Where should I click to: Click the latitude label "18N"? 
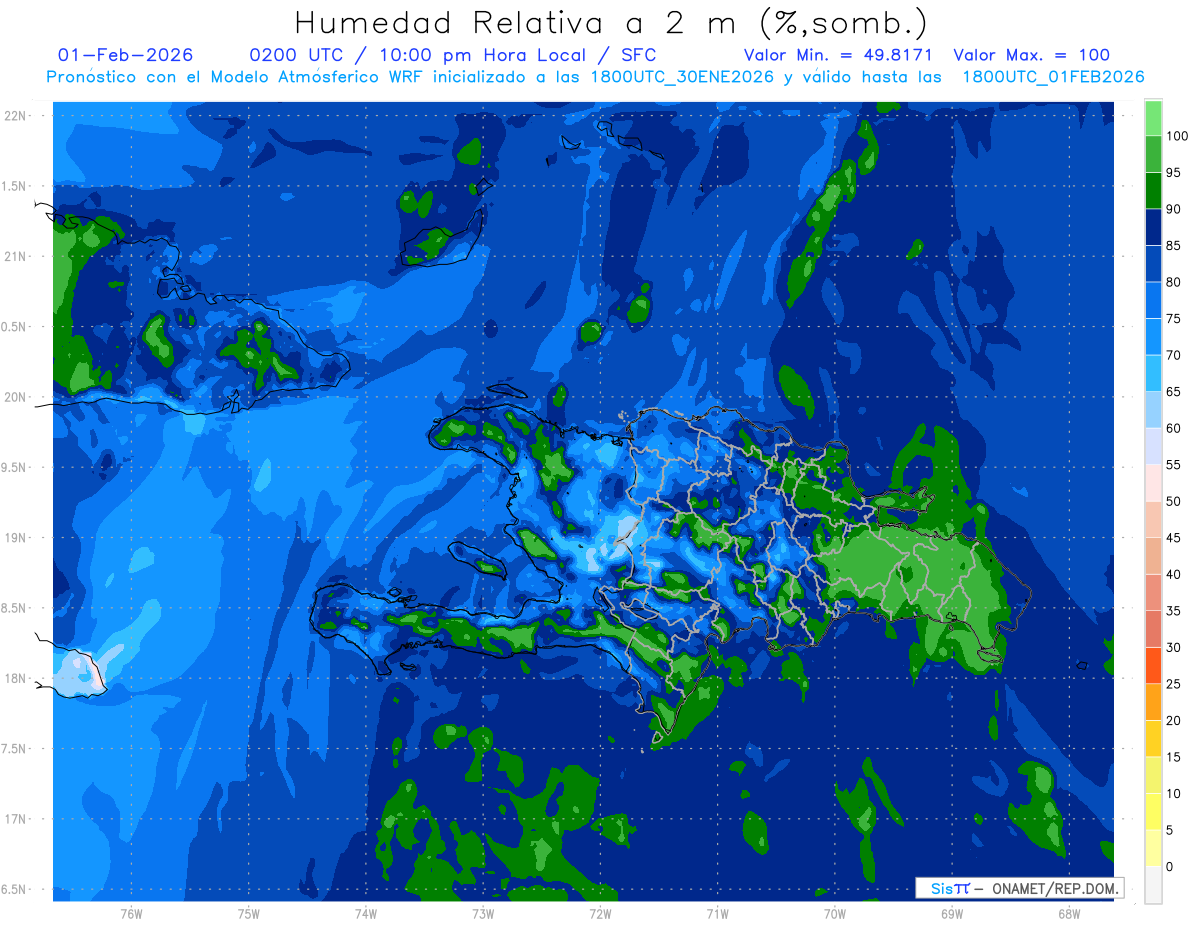(x=15, y=678)
